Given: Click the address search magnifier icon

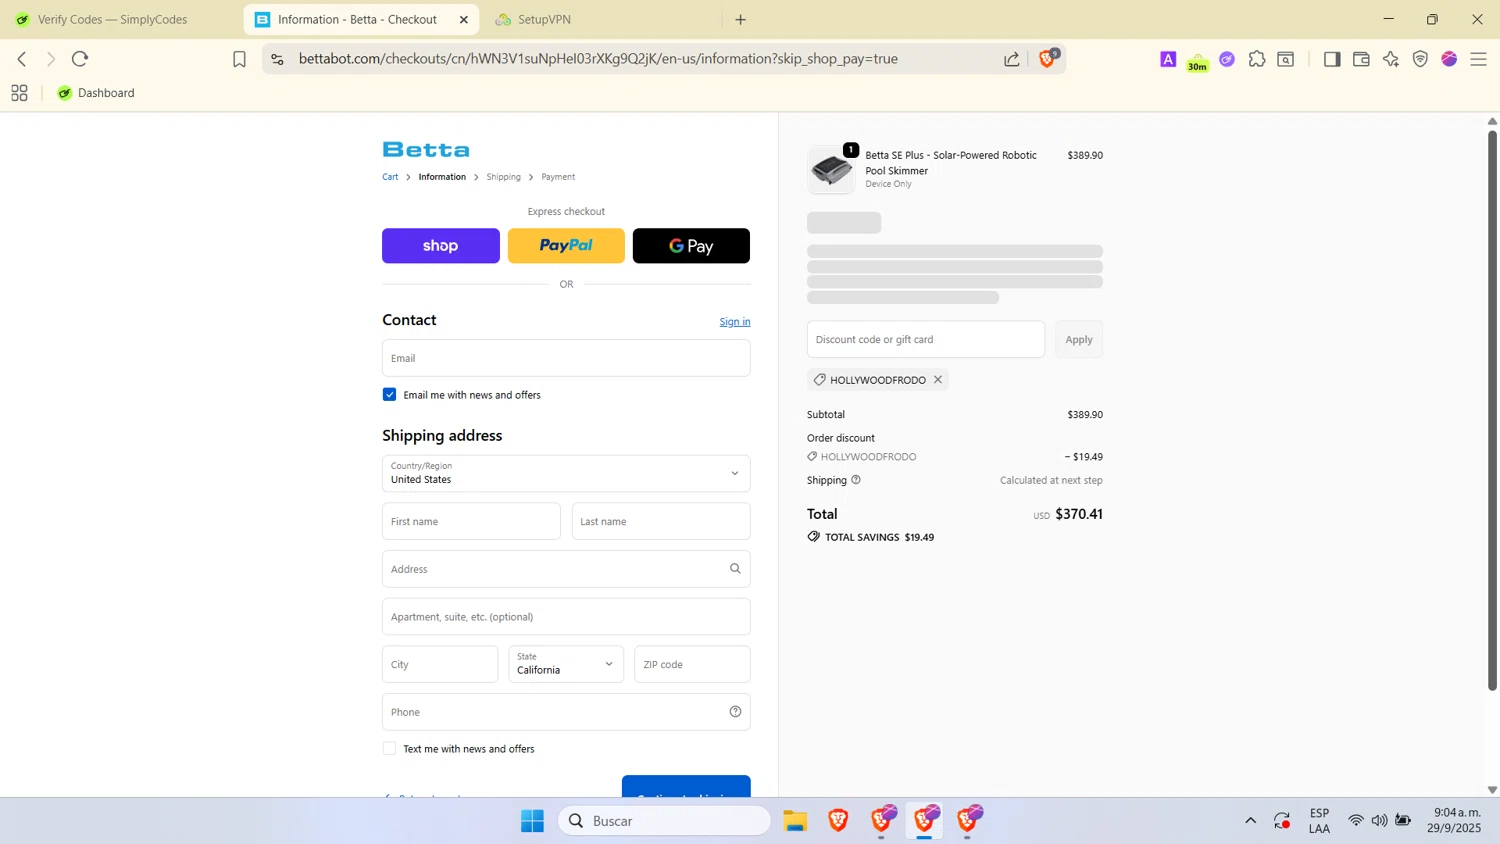Looking at the screenshot, I should pos(735,568).
